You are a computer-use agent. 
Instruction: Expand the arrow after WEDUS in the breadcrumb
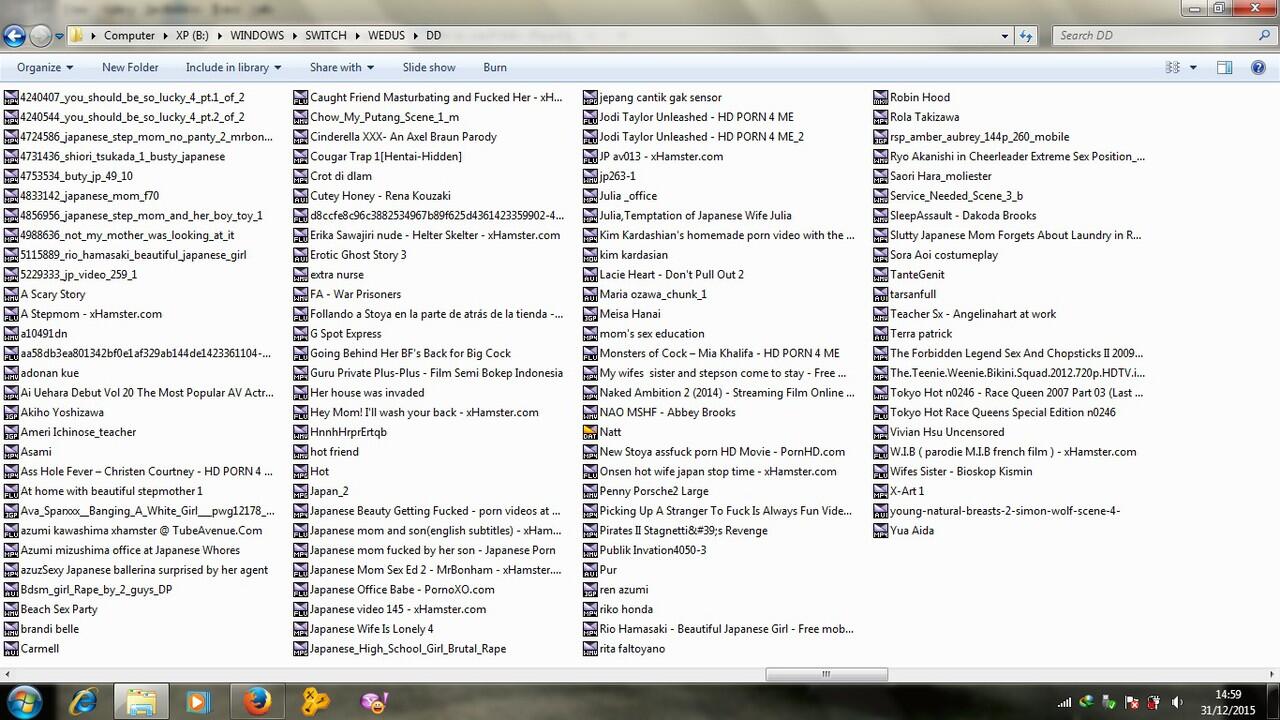pos(416,35)
